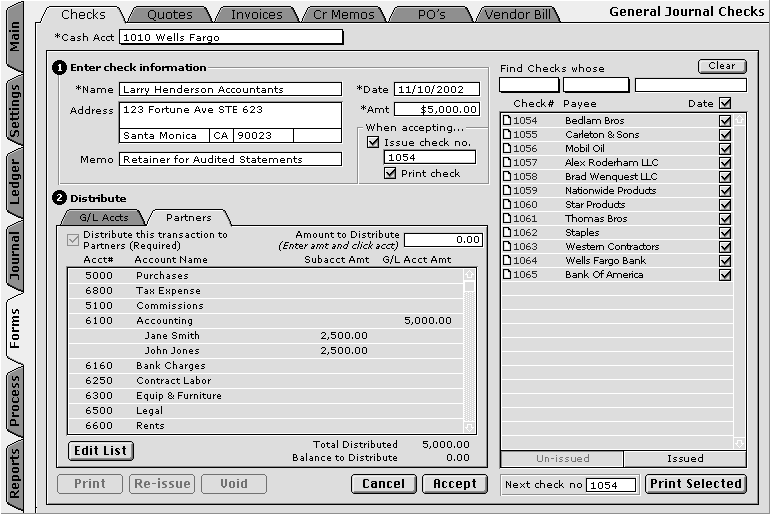Screen dimensions: 770x514
Task: Open the Settings side tab
Action: pyautogui.click(x=15, y=111)
